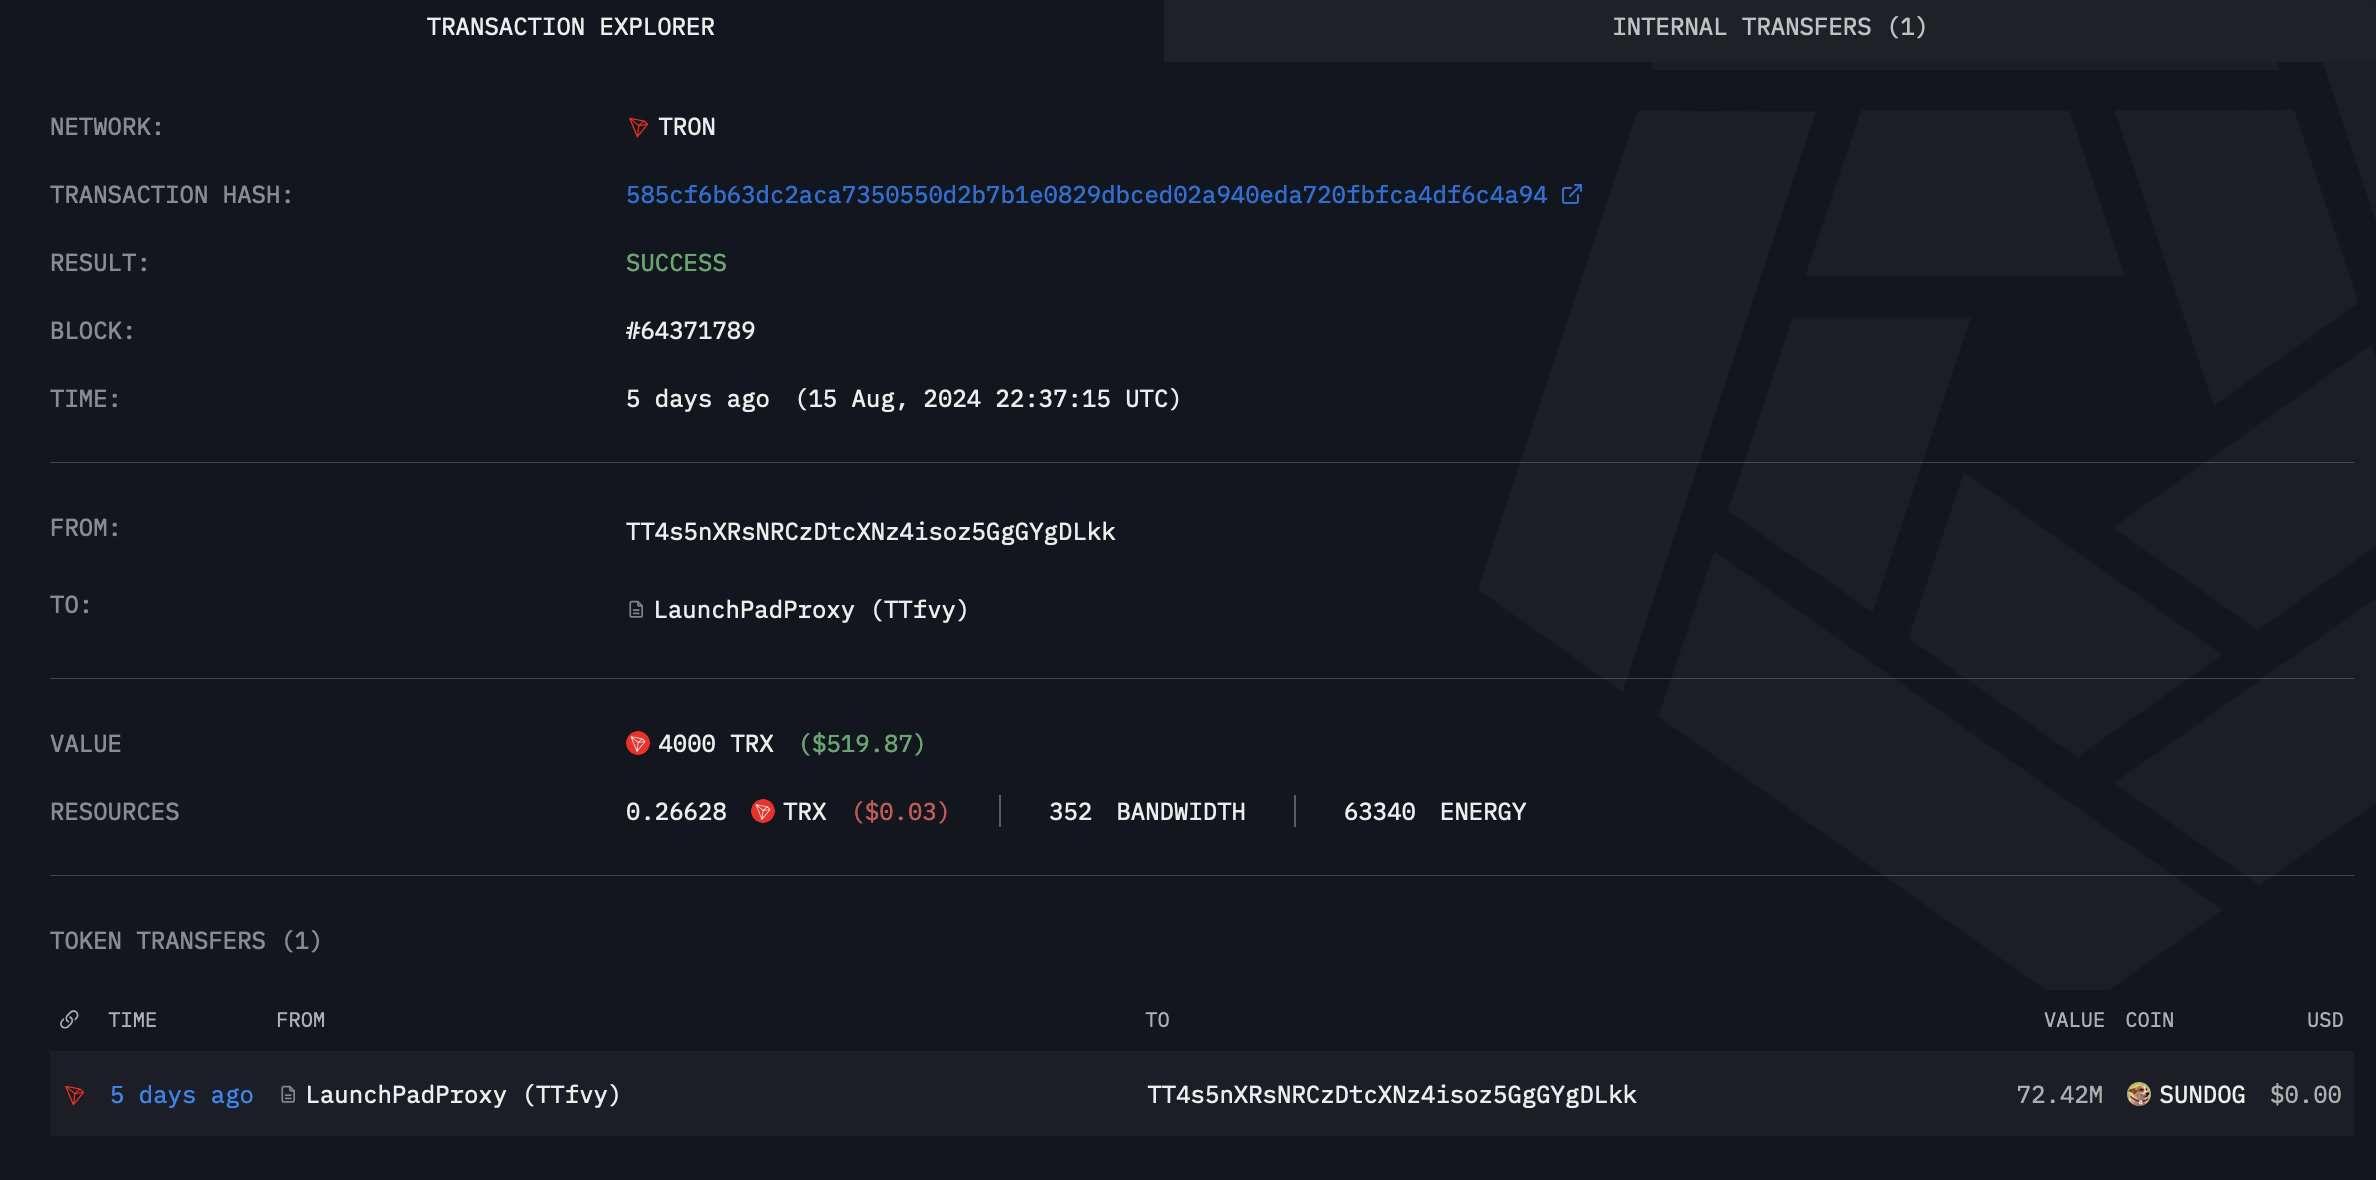Click the chain link icon in table header
Viewport: 2376px width, 1180px height.
69,1019
